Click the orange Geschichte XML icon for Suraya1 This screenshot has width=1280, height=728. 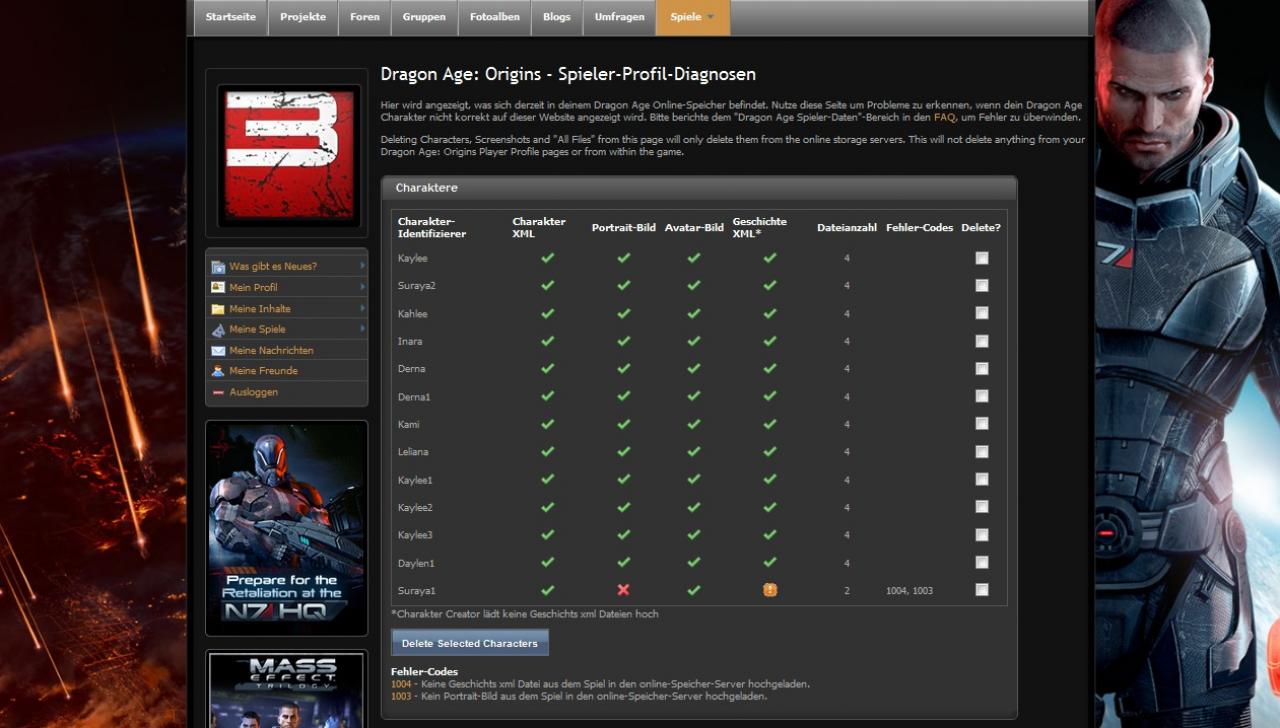click(770, 590)
